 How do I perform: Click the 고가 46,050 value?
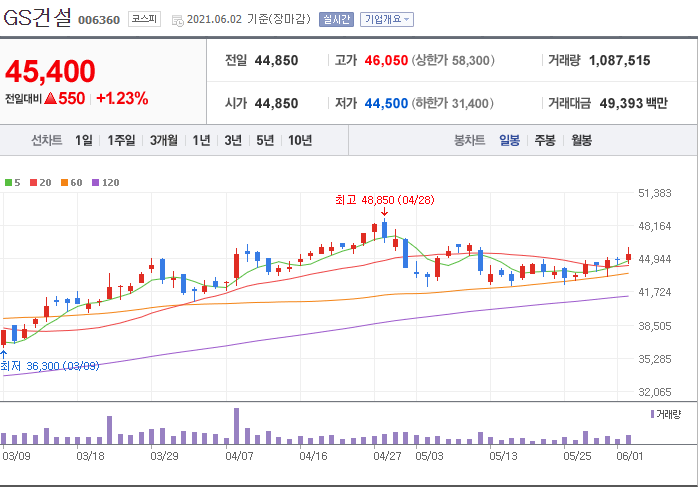coord(386,60)
